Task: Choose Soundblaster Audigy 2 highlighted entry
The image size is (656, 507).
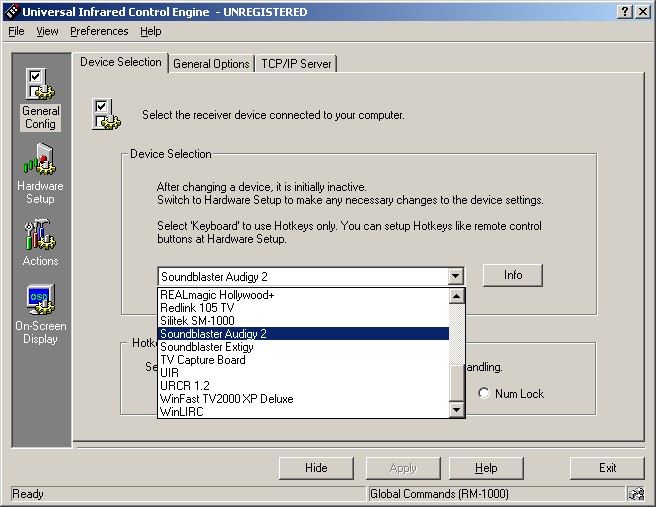Action: [303, 334]
